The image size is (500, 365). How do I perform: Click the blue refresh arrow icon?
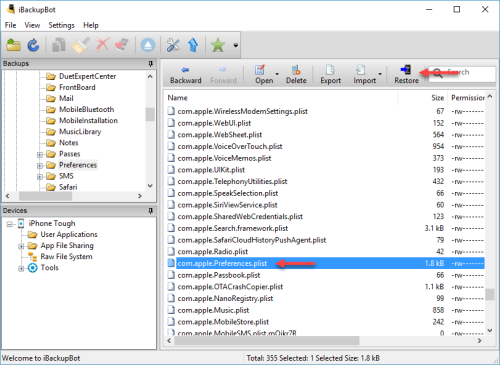pyautogui.click(x=33, y=45)
